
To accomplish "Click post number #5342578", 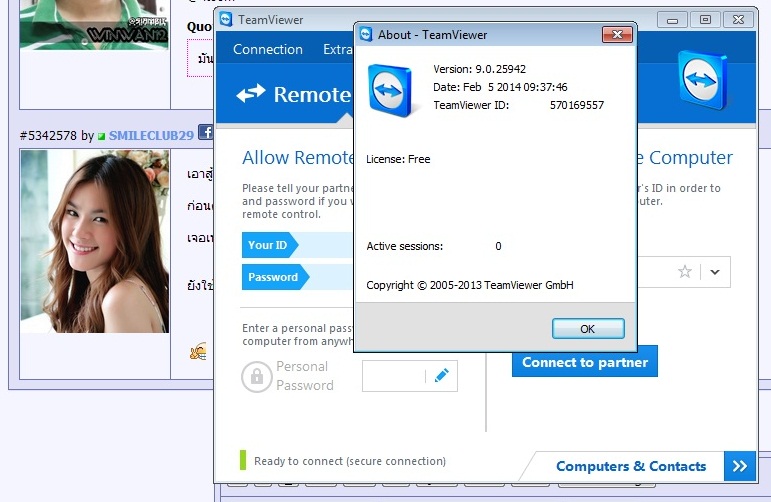I will [48, 136].
